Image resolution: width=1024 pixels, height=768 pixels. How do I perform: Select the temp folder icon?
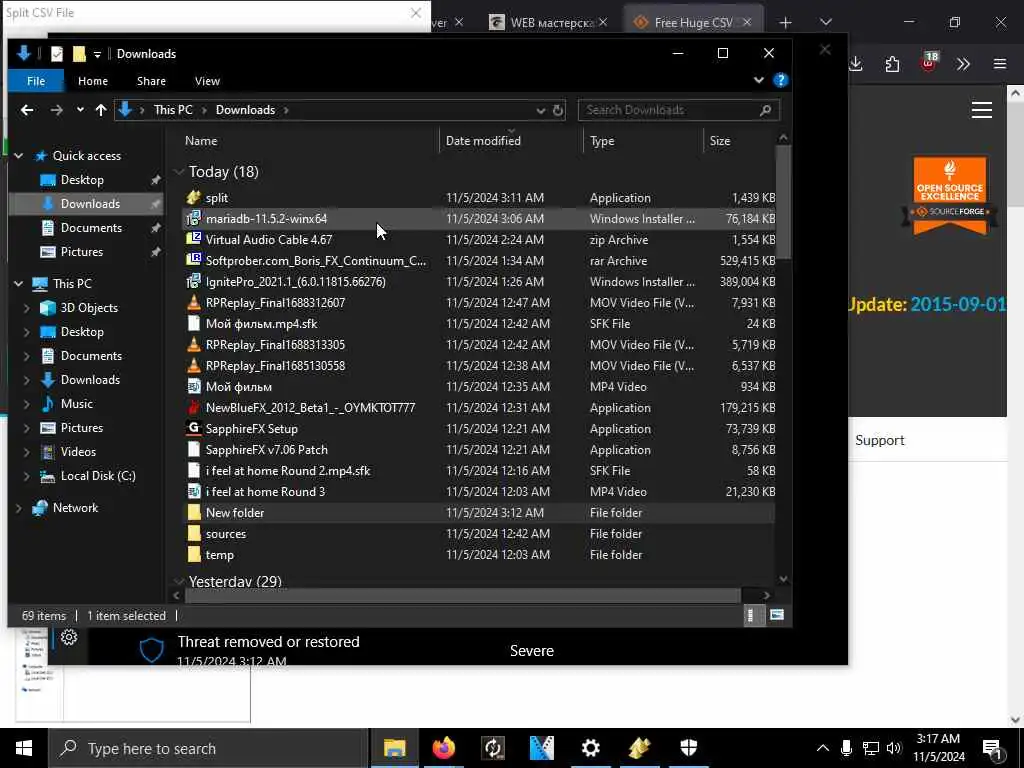193,554
